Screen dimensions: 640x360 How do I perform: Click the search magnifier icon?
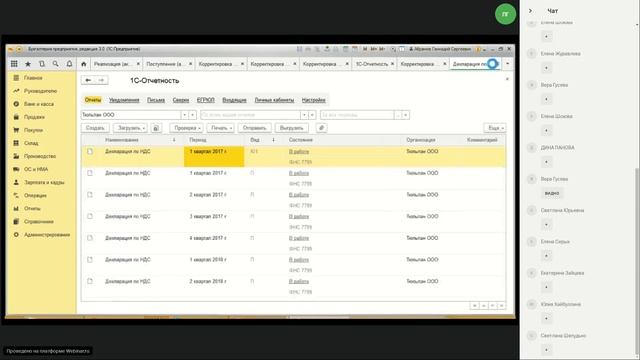[56, 64]
